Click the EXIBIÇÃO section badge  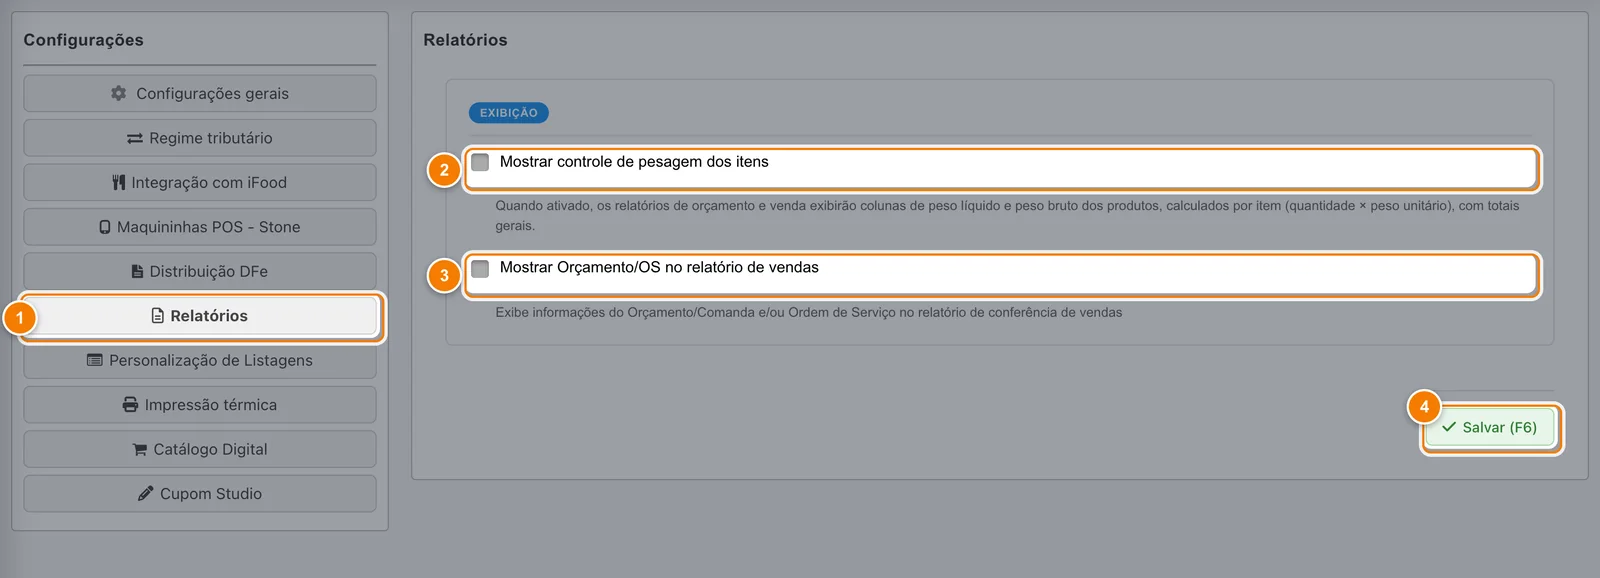509,113
